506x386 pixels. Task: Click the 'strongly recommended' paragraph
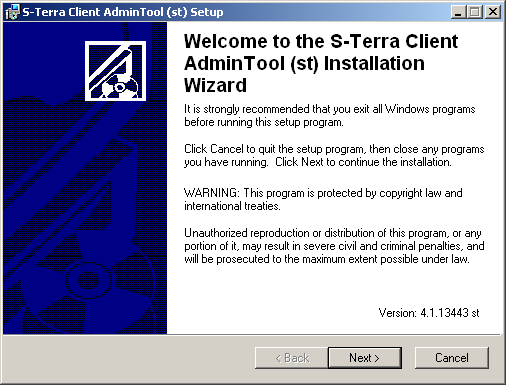[x=330, y=115]
